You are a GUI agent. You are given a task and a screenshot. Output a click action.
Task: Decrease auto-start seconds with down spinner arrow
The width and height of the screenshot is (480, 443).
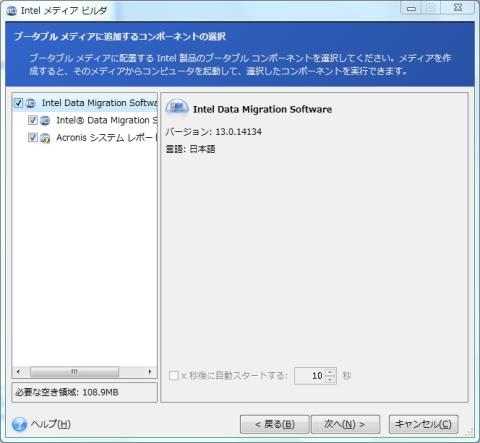[x=330, y=380]
